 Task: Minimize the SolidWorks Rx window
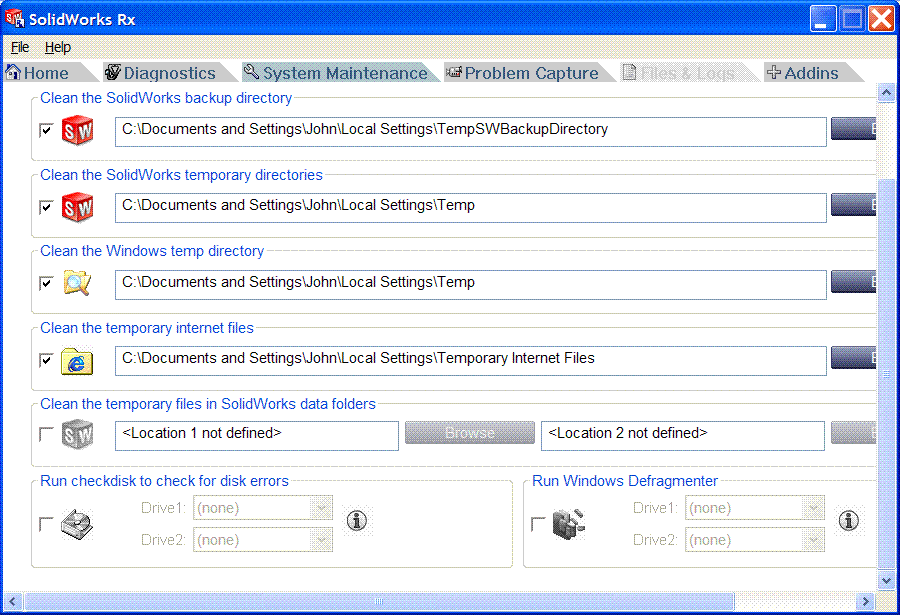click(x=823, y=19)
